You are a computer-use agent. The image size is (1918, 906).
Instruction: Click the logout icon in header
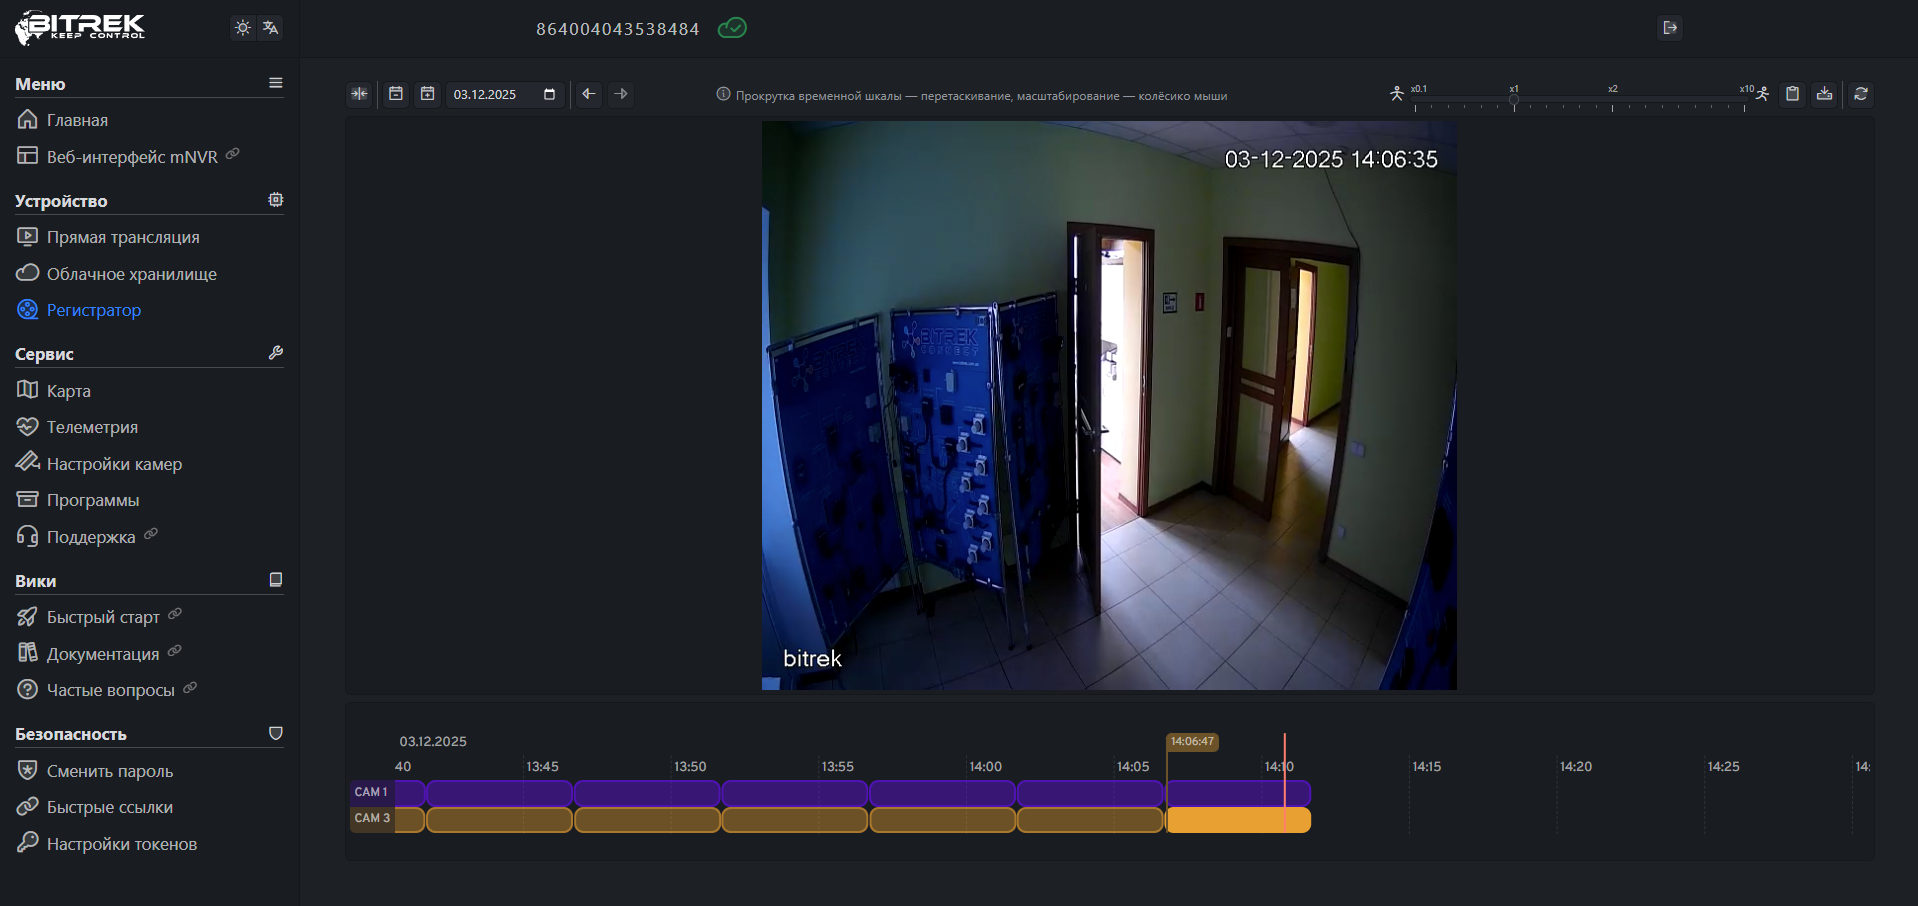tap(1669, 28)
